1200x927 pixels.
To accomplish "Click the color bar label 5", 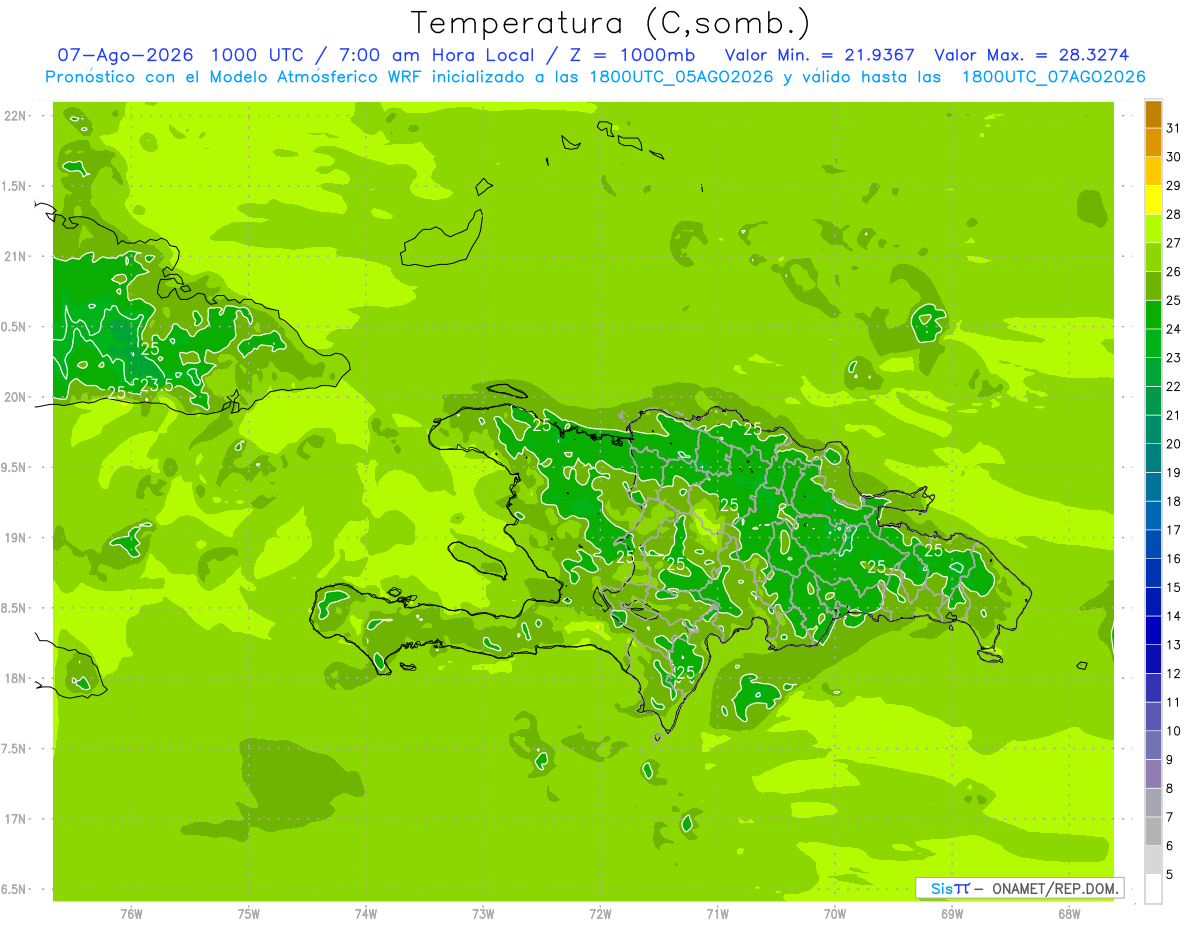I will pyautogui.click(x=1170, y=875).
